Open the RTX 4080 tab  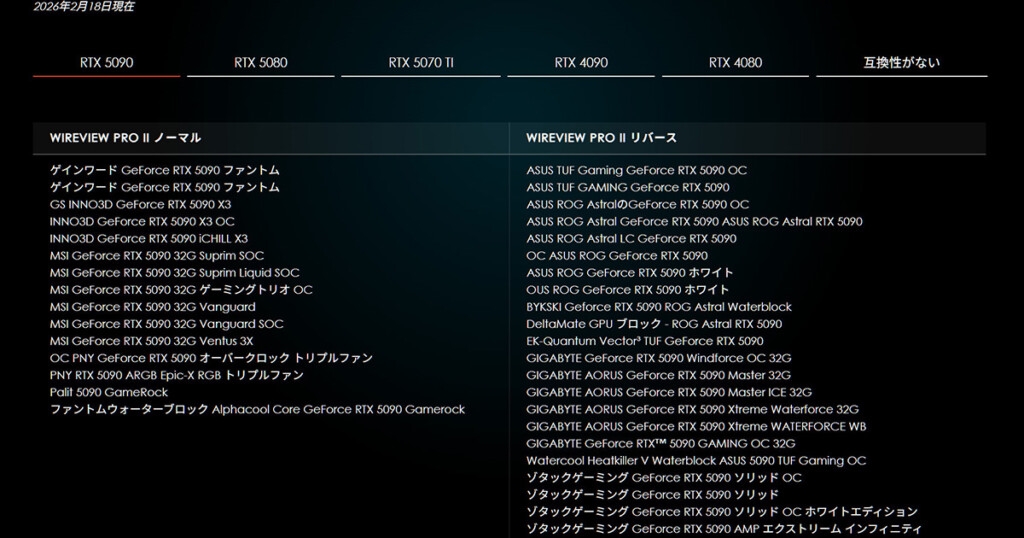coord(735,63)
